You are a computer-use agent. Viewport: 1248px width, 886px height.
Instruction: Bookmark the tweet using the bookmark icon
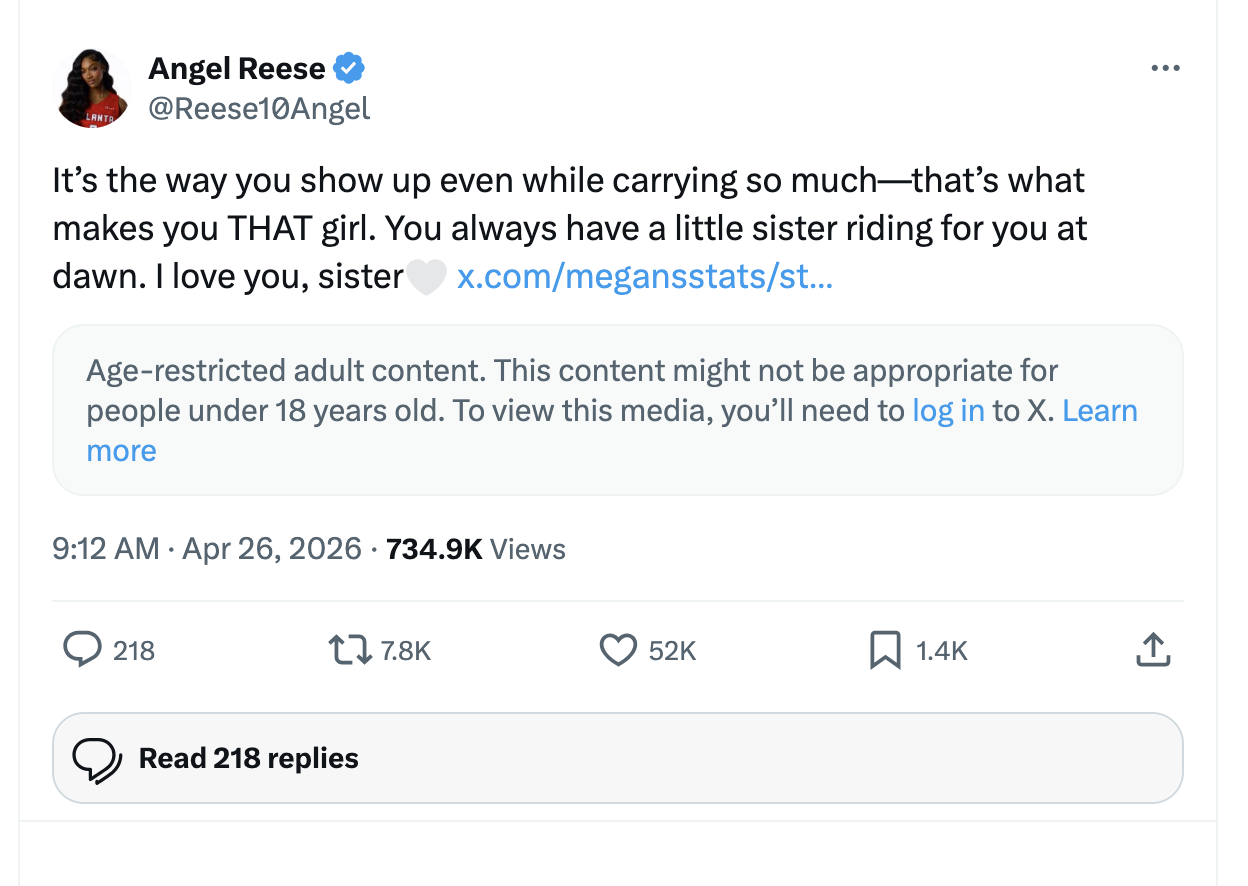[x=885, y=651]
